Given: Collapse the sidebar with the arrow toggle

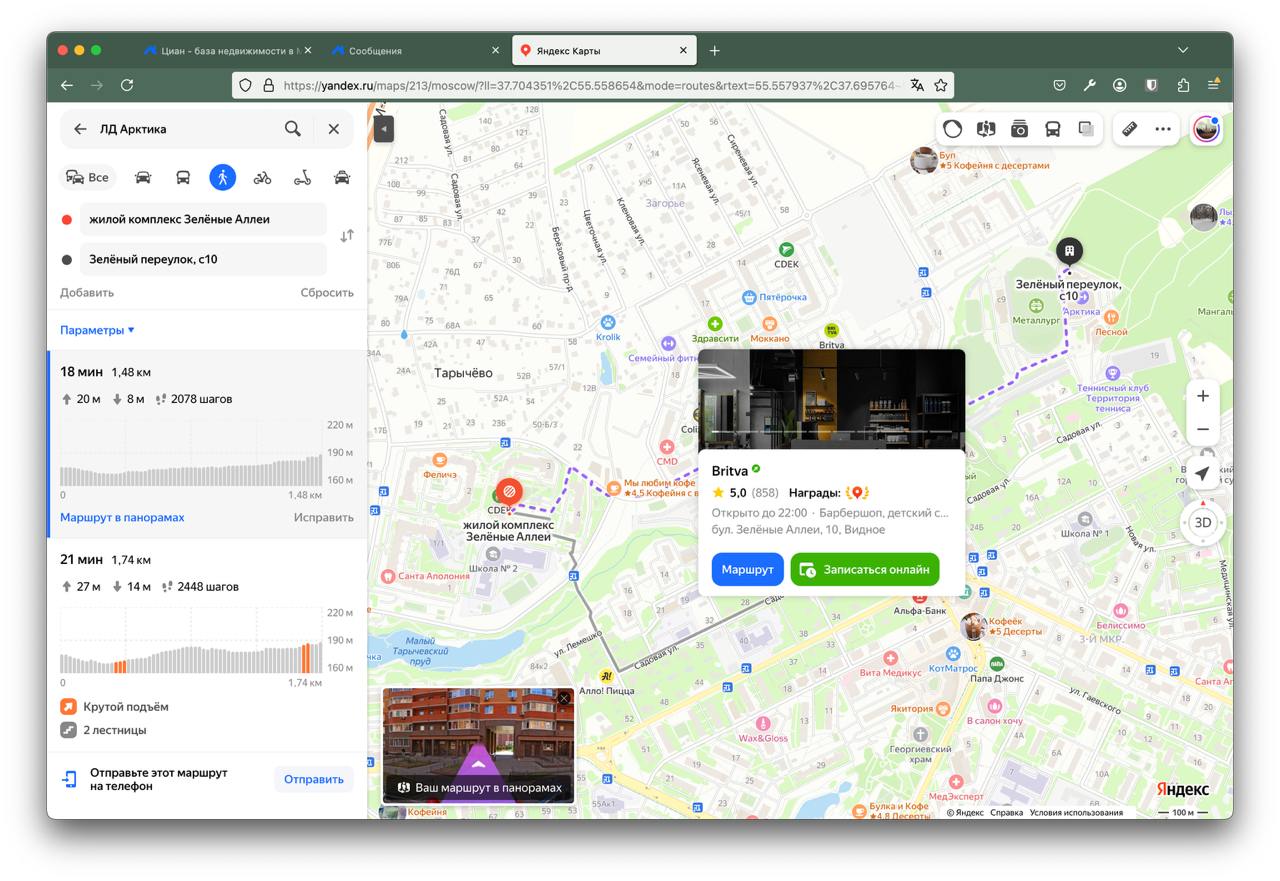Looking at the screenshot, I should point(384,128).
